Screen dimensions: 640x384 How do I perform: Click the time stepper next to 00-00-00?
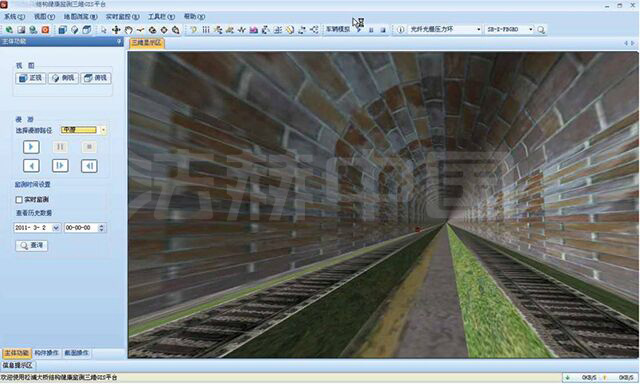pyautogui.click(x=101, y=228)
